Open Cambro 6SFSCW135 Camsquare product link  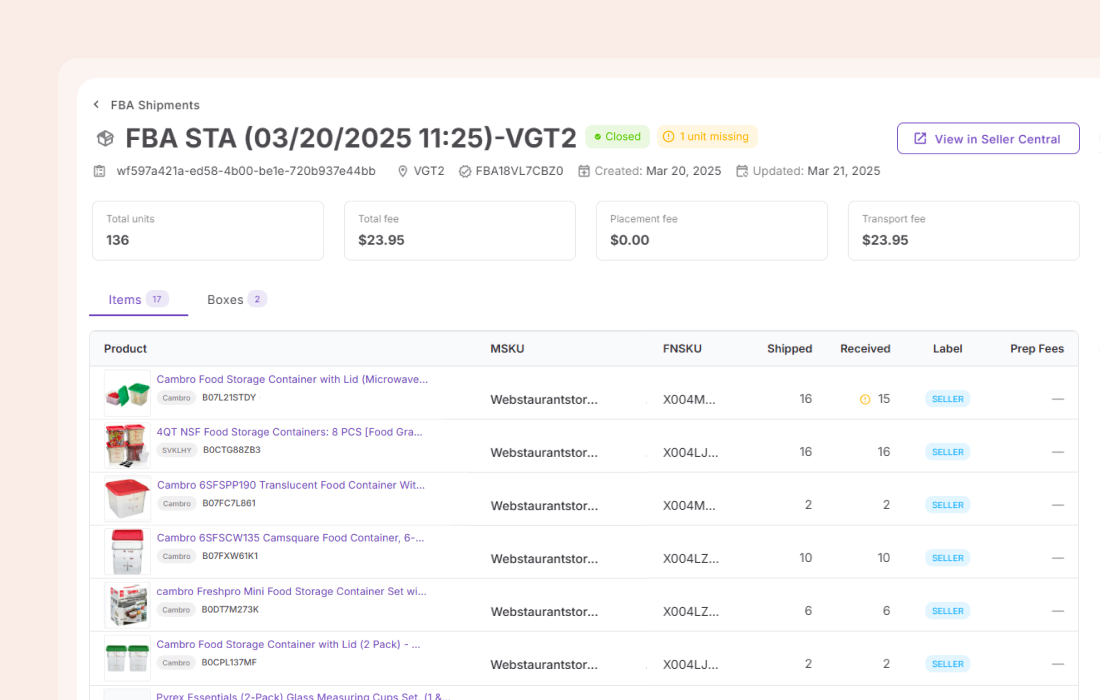pos(290,538)
